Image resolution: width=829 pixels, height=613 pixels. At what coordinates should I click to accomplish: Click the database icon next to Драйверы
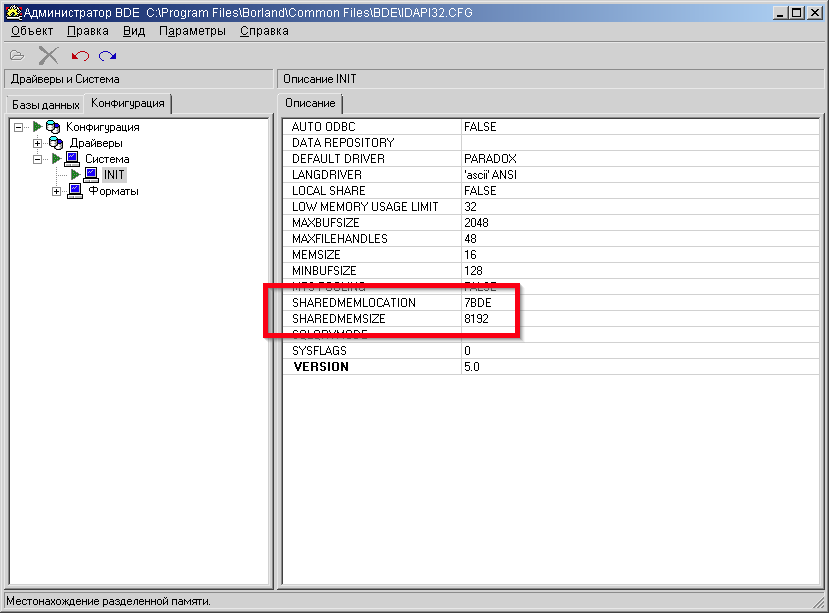[x=56, y=143]
